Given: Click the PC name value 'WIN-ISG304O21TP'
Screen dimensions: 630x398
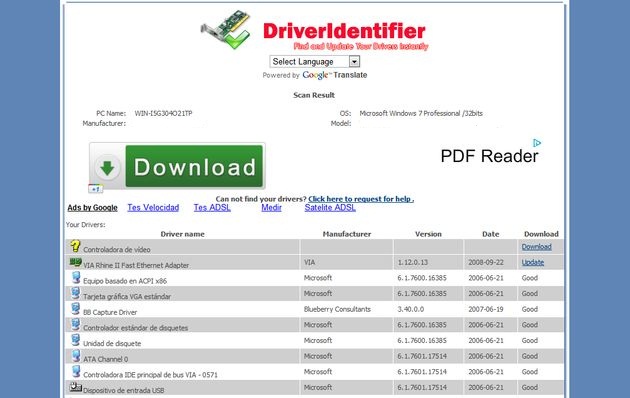Looking at the screenshot, I should click(x=163, y=113).
